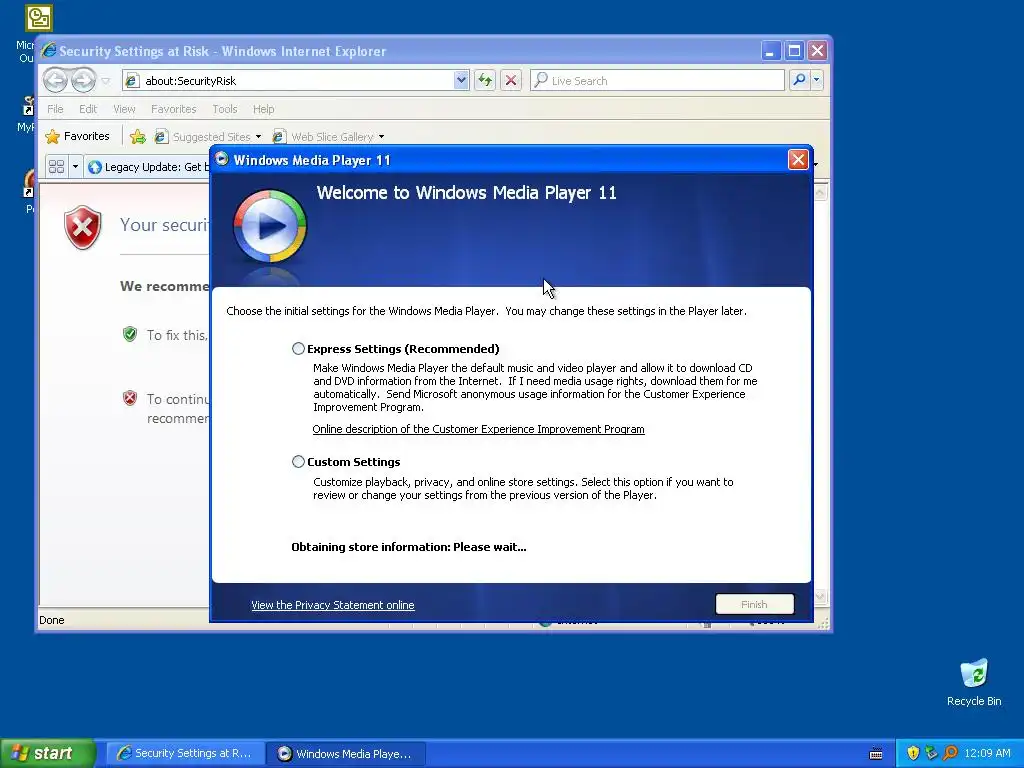Open the Help menu in Internet Explorer

coord(263,109)
